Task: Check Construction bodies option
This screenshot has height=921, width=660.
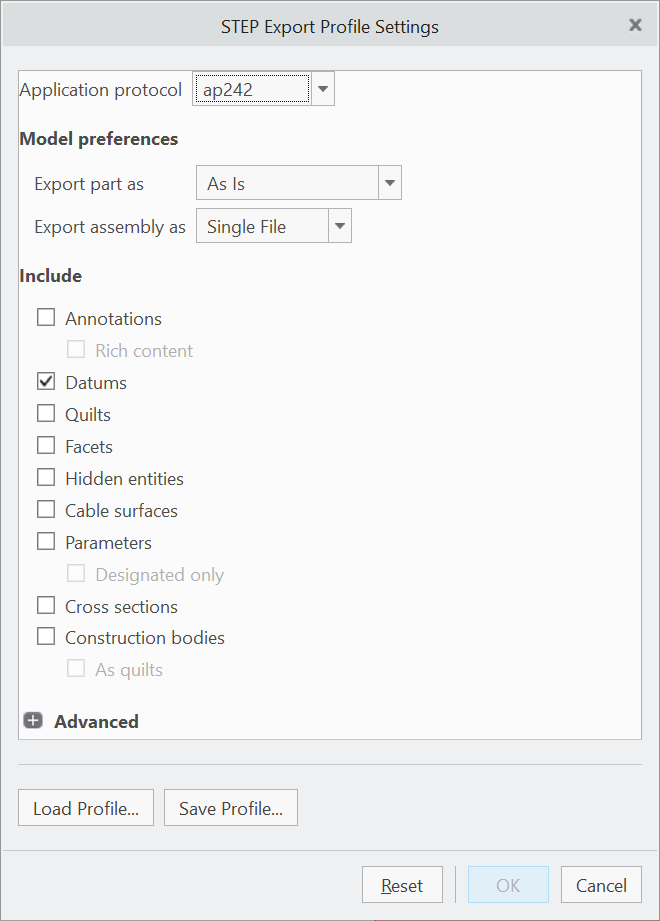Action: pos(46,637)
